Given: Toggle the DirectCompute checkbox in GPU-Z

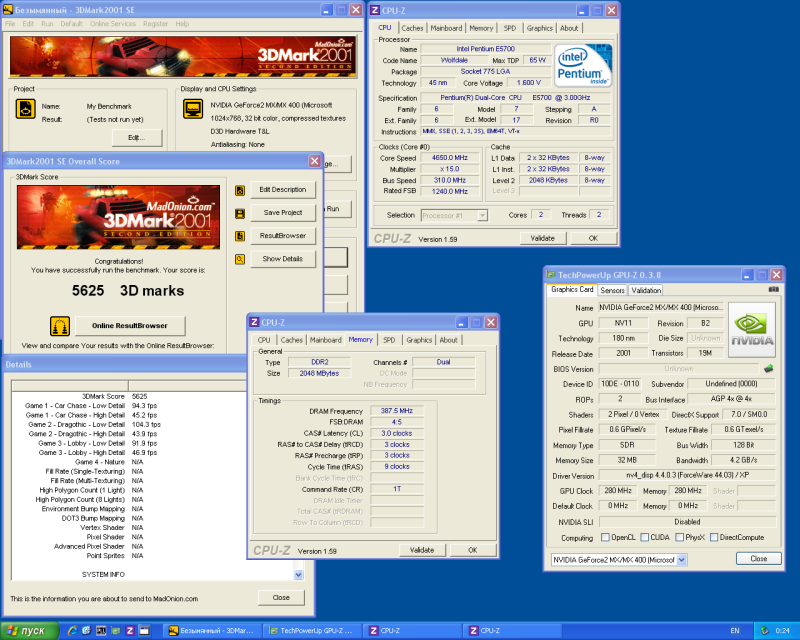Looking at the screenshot, I should tap(714, 537).
